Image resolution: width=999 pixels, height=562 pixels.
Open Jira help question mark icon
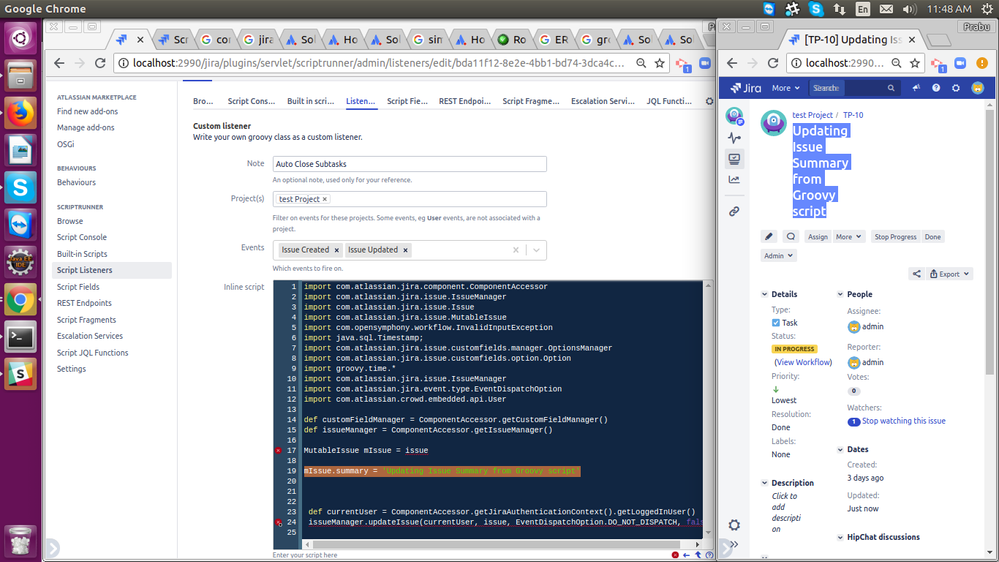[x=936, y=88]
